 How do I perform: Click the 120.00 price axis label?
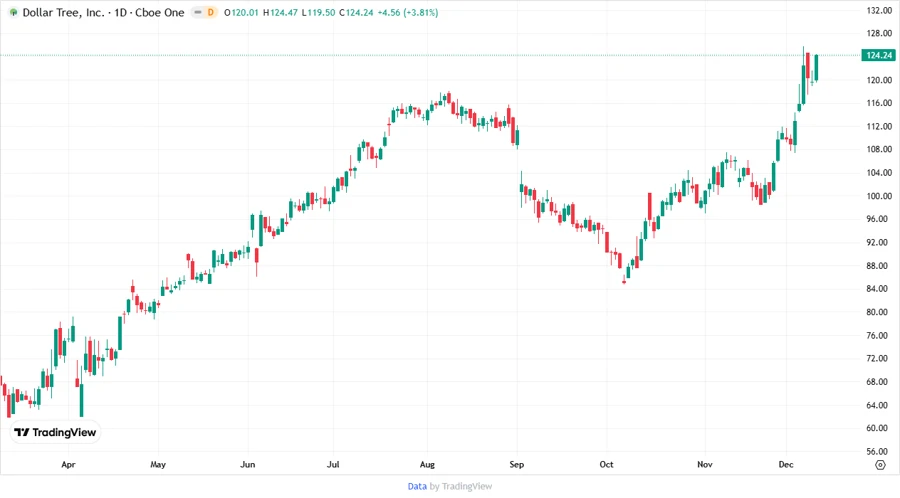pos(879,80)
